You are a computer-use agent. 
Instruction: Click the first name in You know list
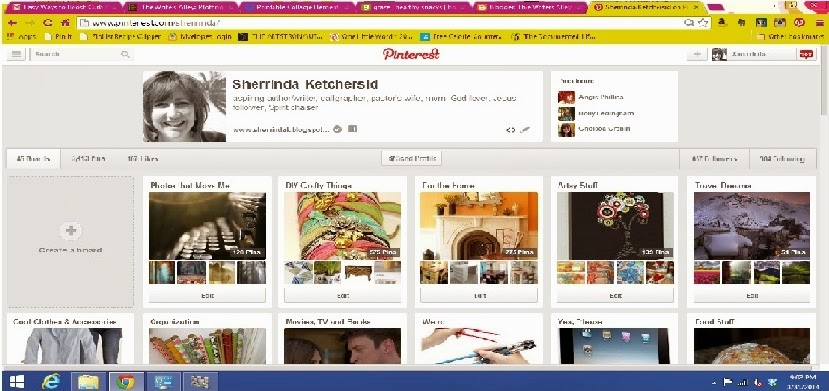(x=601, y=97)
